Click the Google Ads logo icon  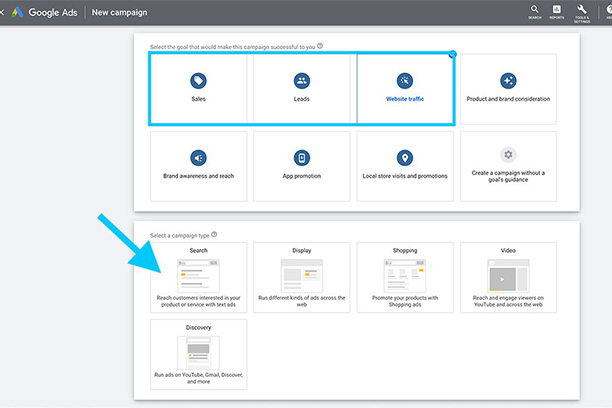(17, 12)
